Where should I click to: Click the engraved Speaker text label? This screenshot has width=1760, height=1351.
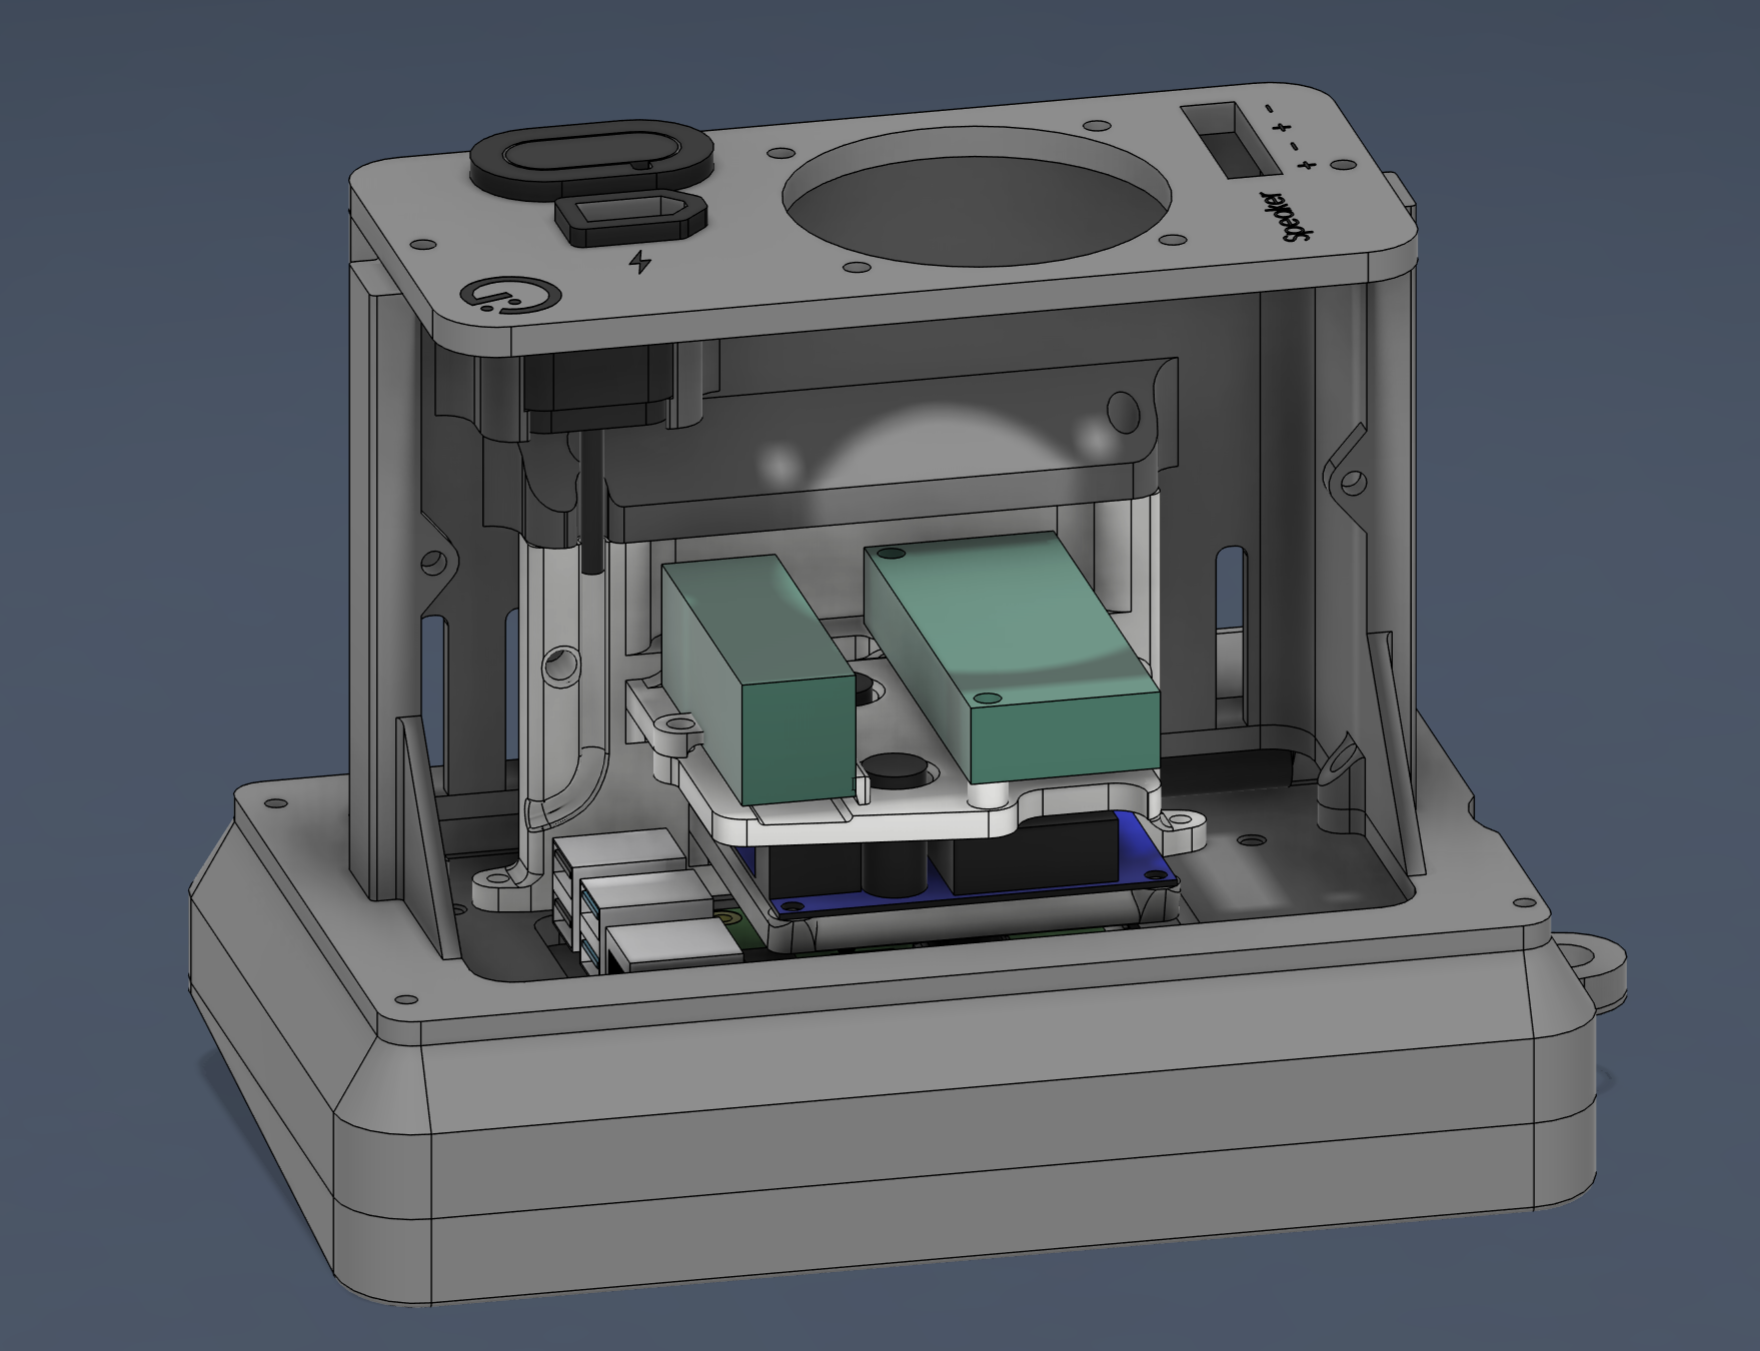point(1283,216)
